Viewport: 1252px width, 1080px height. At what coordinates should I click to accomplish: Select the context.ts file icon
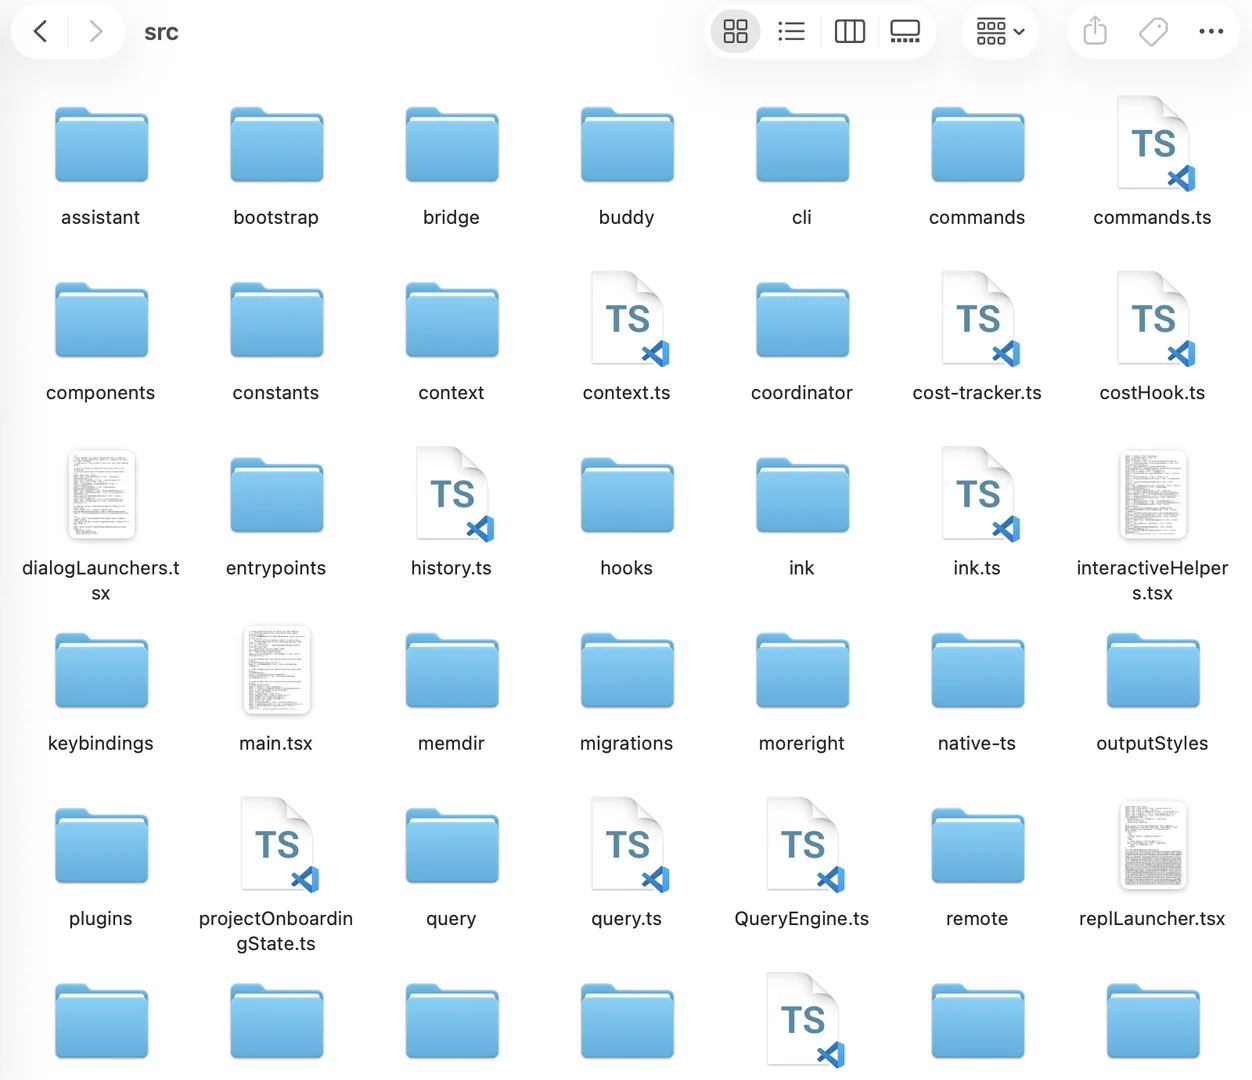point(628,319)
